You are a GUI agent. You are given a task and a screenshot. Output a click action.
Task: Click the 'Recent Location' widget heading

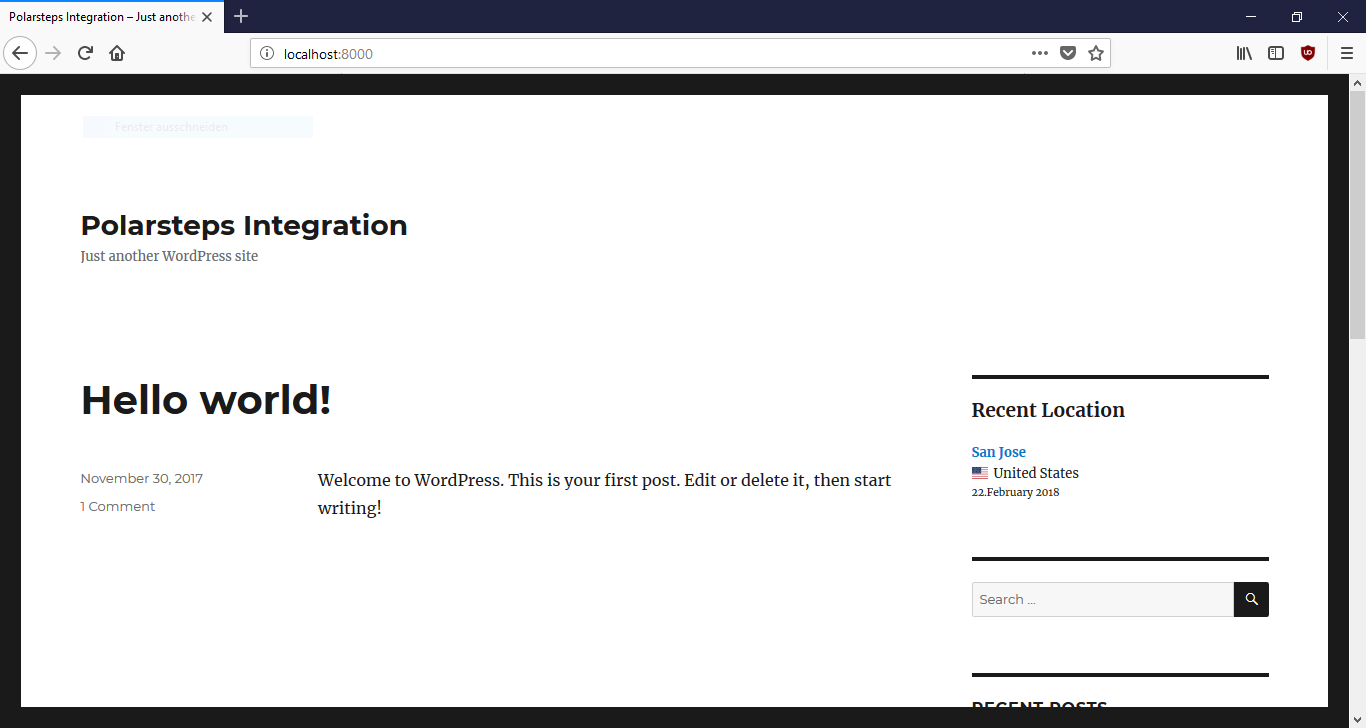click(x=1048, y=410)
